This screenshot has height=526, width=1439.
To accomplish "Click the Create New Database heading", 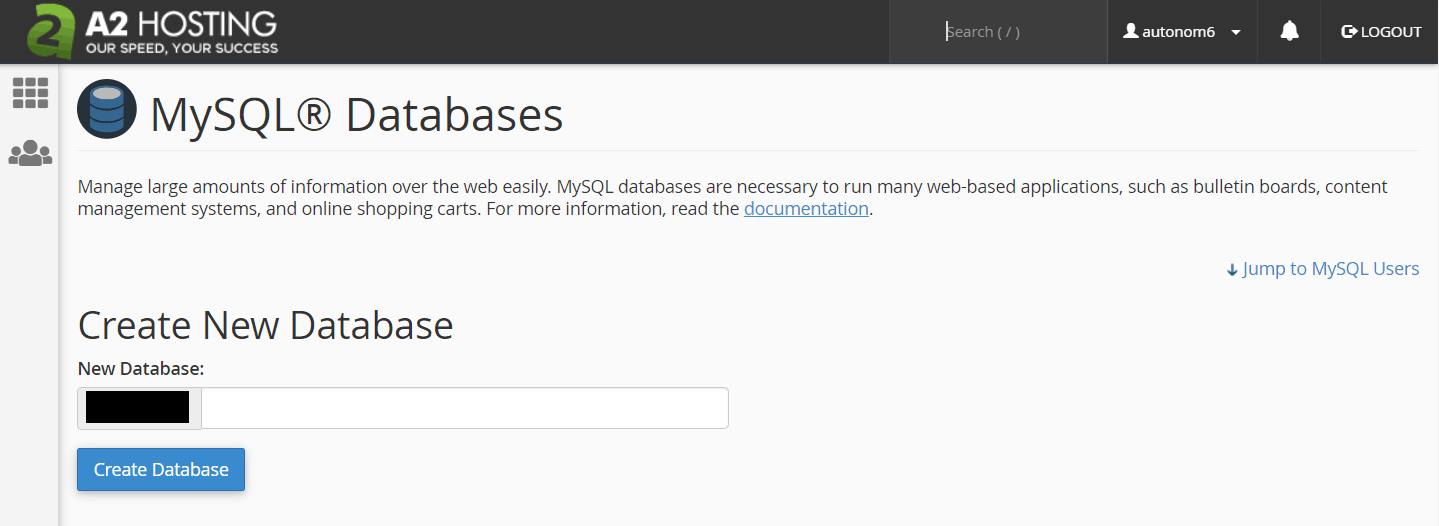I will [266, 326].
